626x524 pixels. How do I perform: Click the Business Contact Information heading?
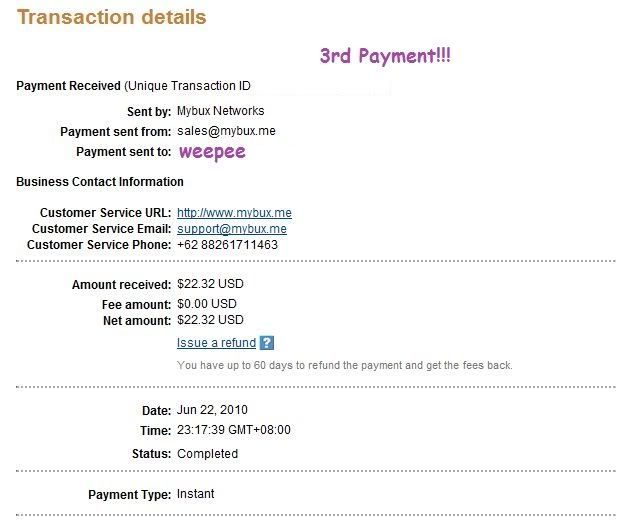tap(100, 182)
